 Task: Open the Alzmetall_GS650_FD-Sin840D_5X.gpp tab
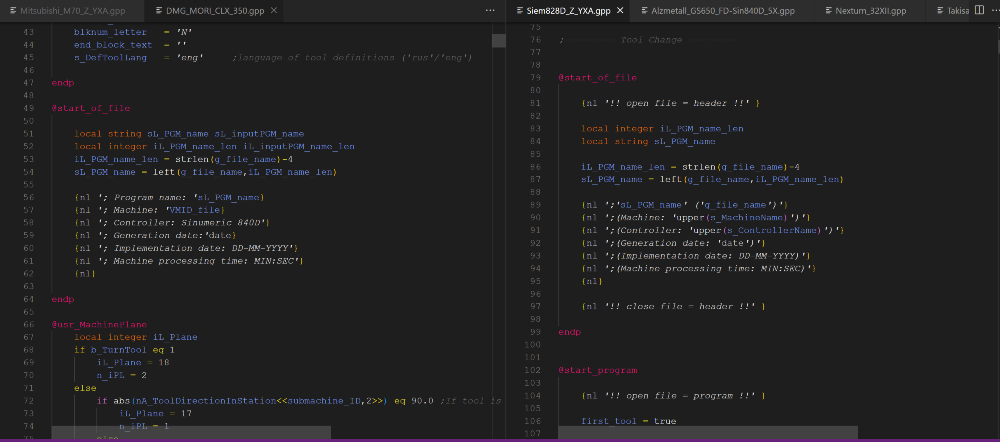725,9
